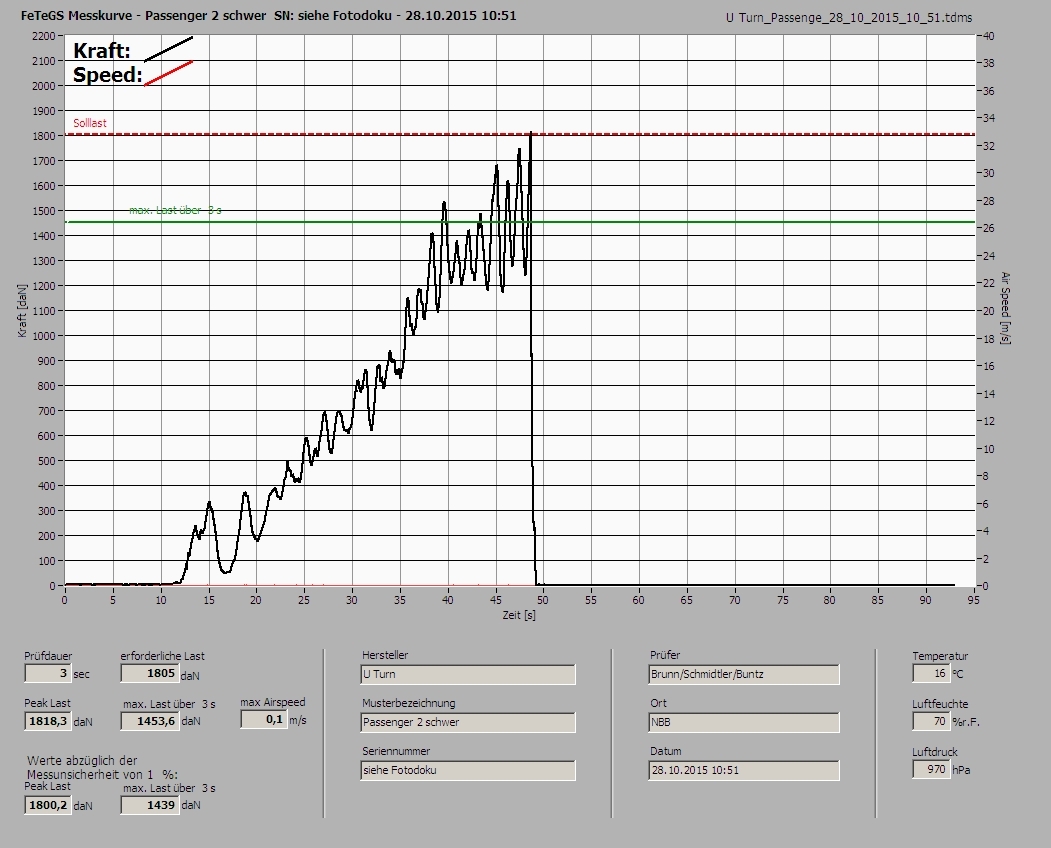Click the red Sollast label on the chart
Viewport: 1051px width, 848px height.
90,123
